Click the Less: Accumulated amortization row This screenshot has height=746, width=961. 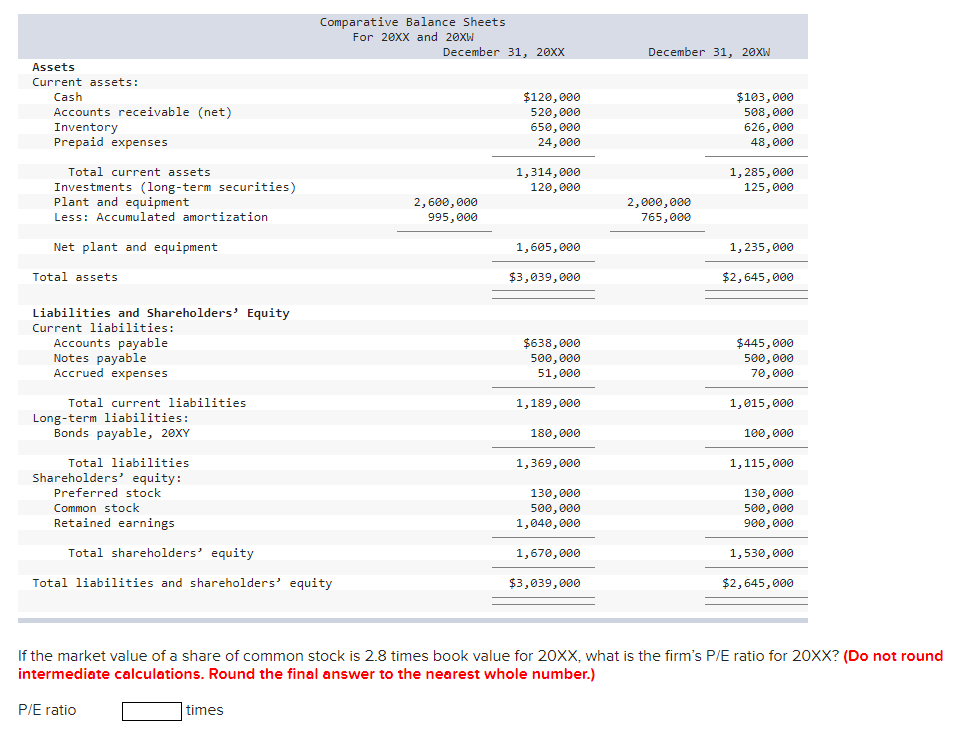pos(161,216)
